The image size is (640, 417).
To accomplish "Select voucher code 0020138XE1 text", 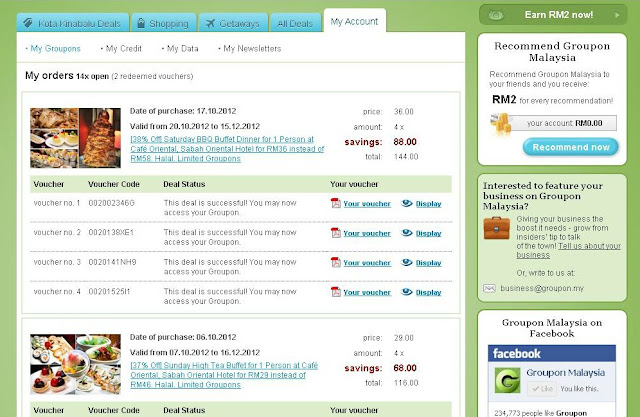I will point(111,232).
